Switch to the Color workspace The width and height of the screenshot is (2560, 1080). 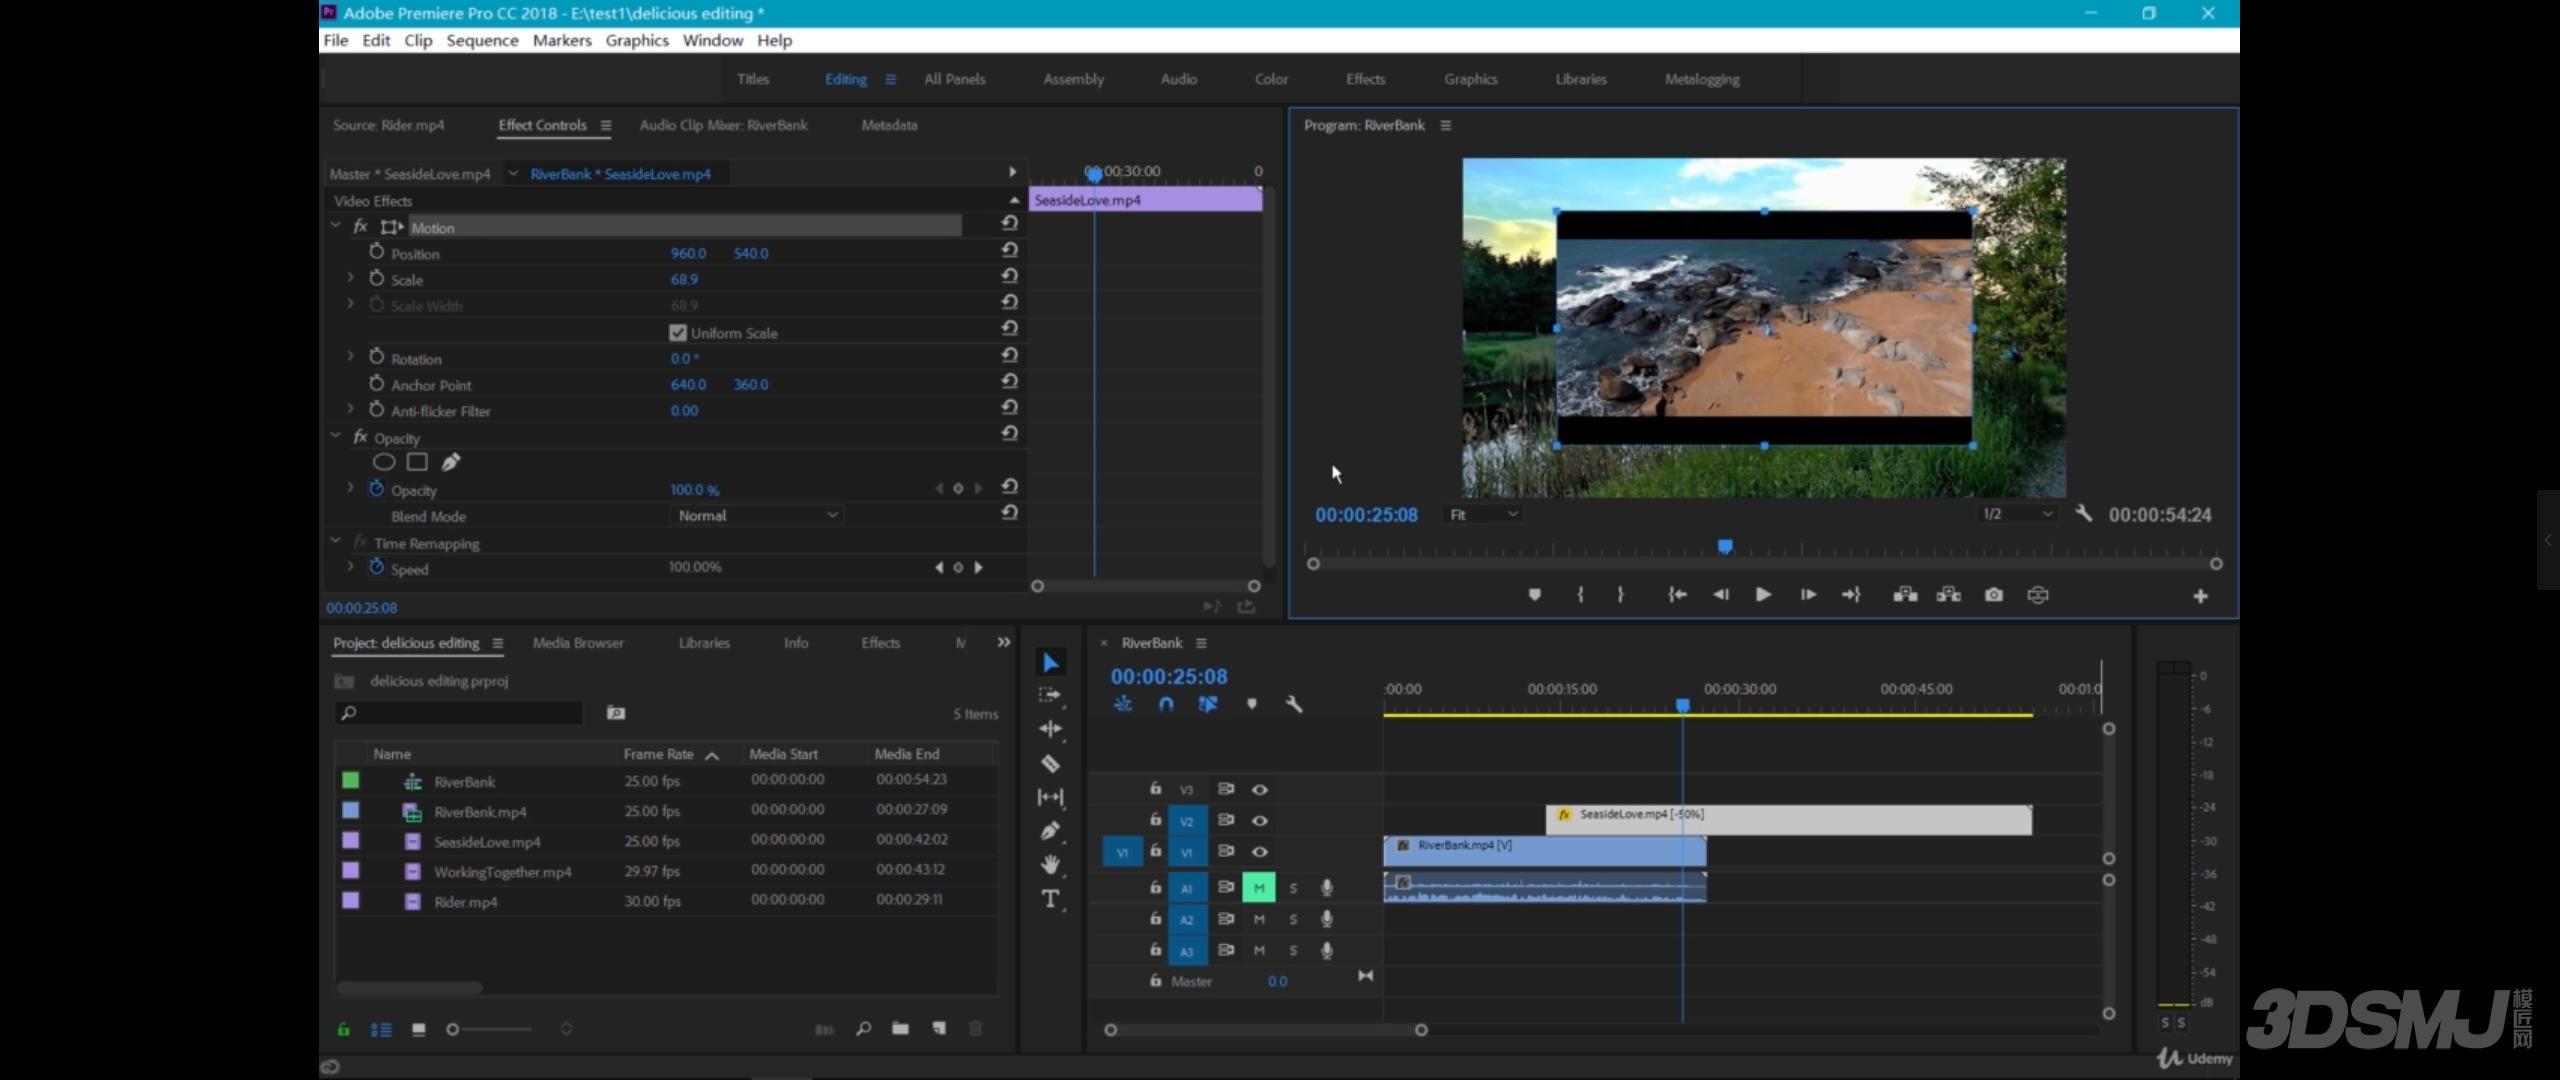pyautogui.click(x=1271, y=79)
